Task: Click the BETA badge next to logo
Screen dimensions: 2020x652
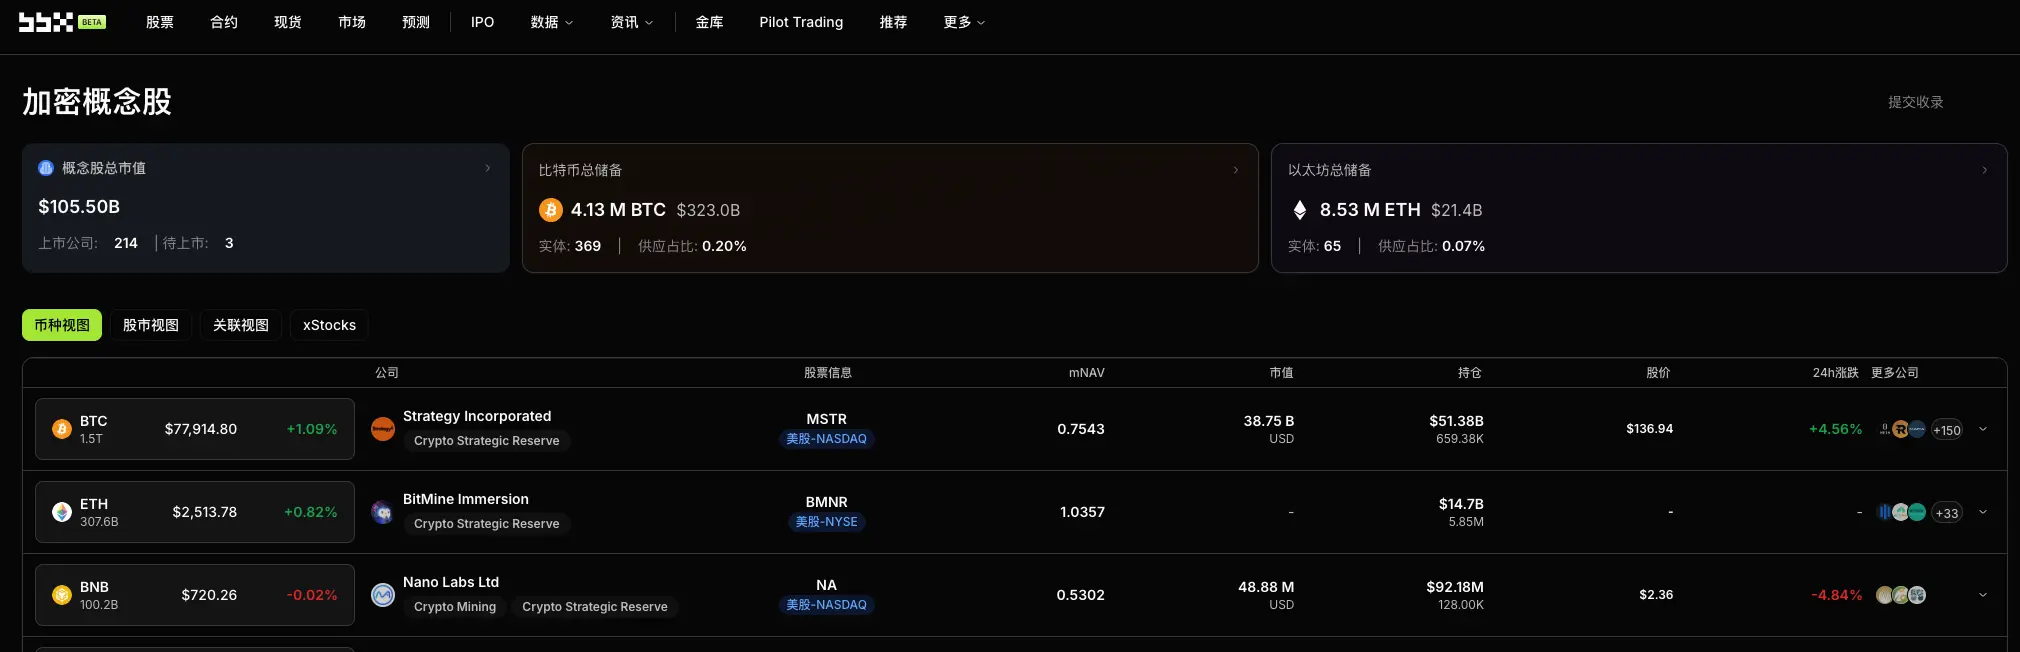Action: point(92,22)
